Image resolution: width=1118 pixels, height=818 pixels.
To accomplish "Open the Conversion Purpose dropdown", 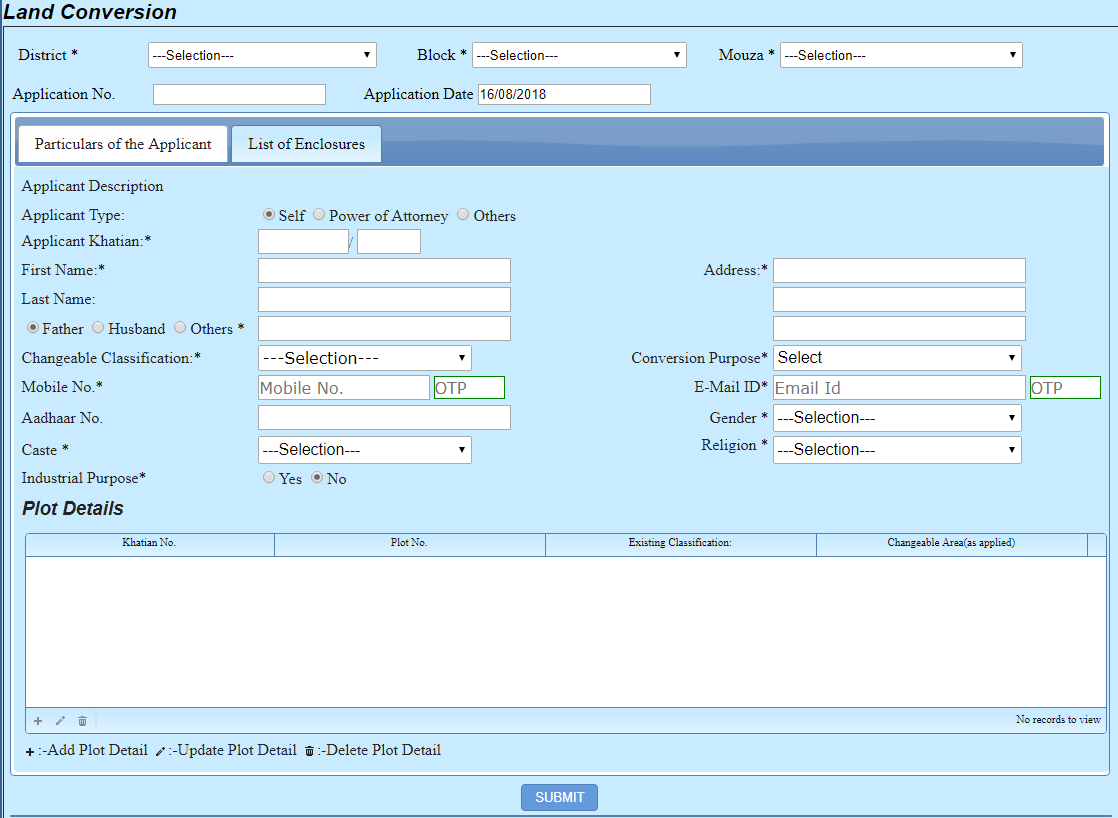I will coord(897,358).
